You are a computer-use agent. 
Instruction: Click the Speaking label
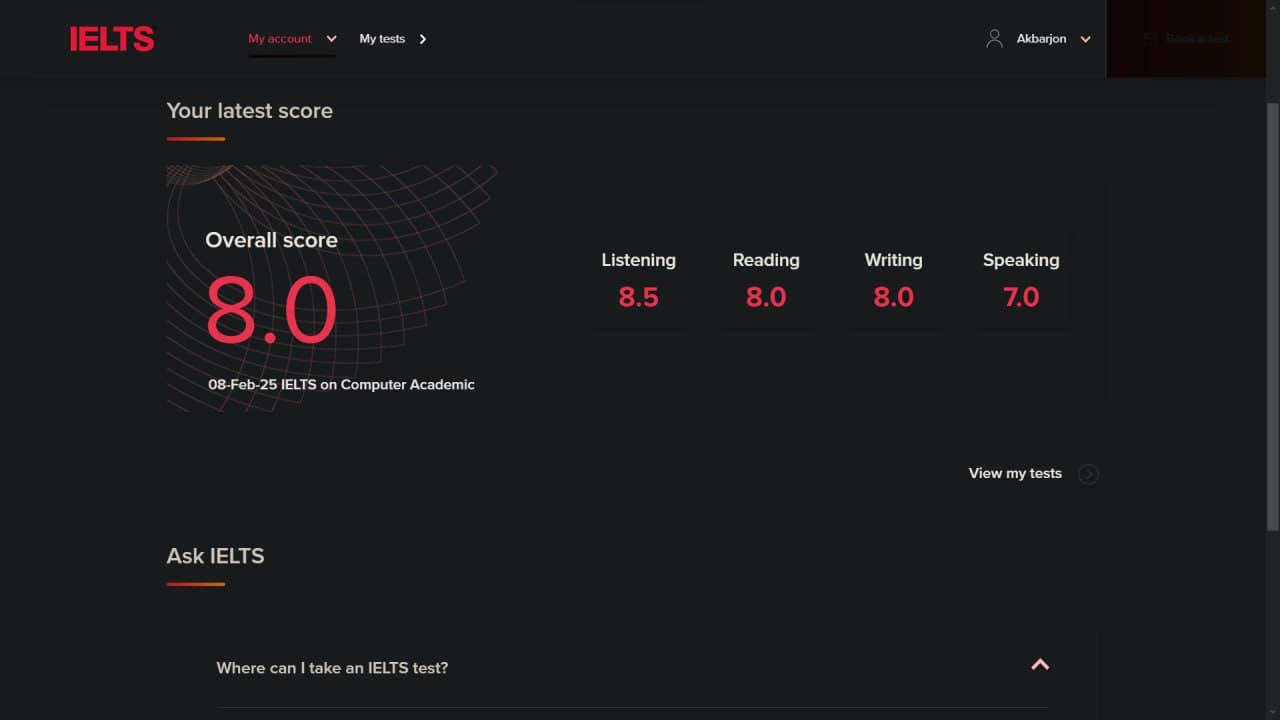point(1021,260)
